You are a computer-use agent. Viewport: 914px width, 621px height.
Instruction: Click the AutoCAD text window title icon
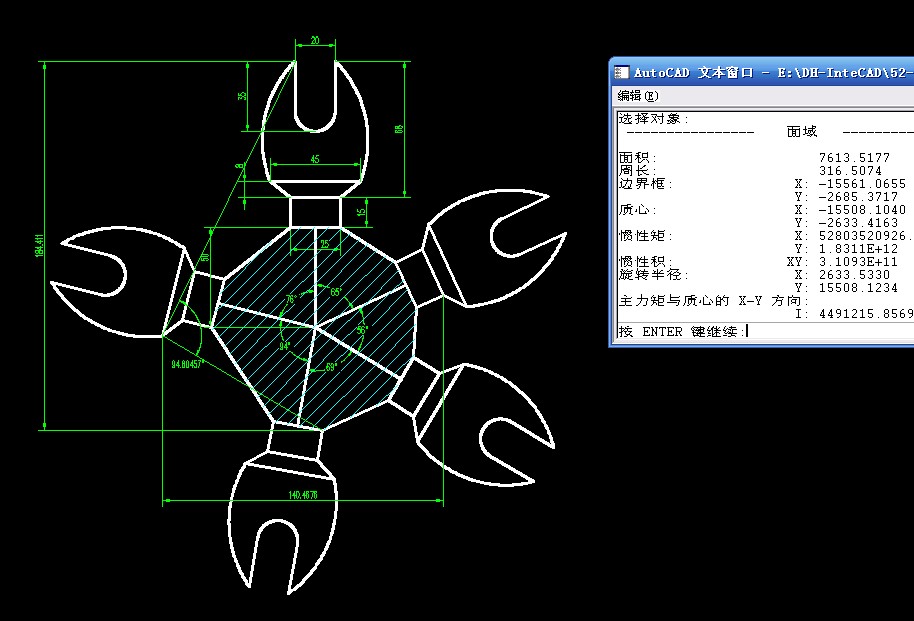pyautogui.click(x=621, y=72)
